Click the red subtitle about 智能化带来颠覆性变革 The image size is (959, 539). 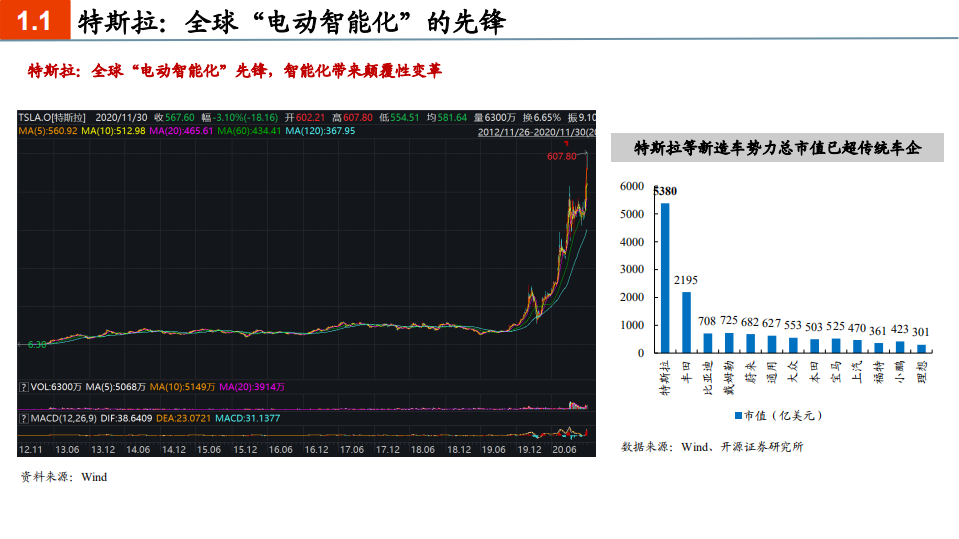tap(235, 71)
